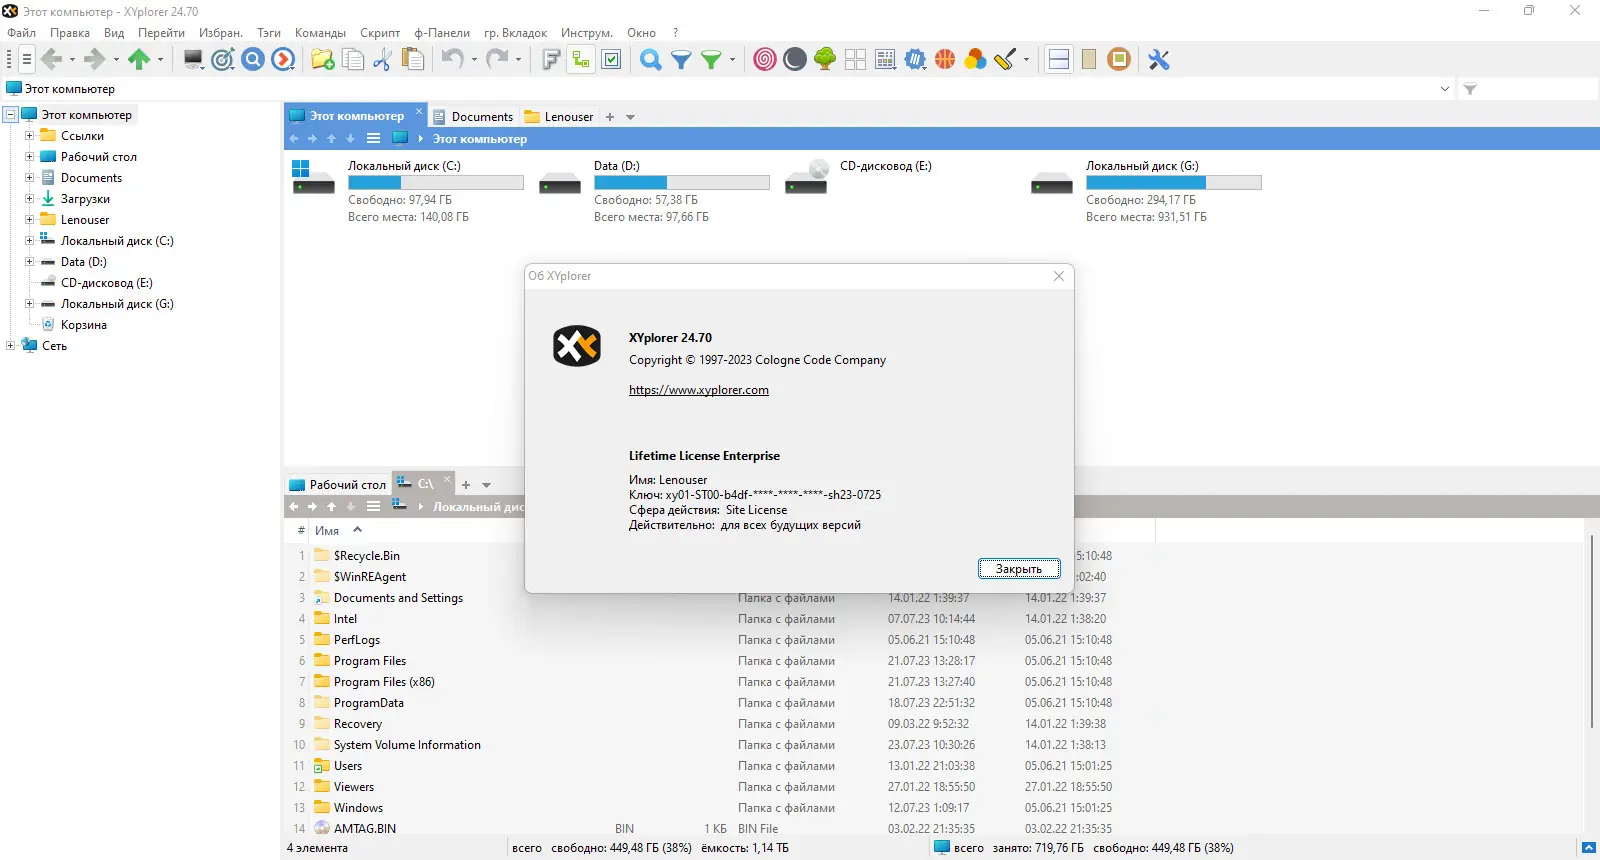Click the Локальный диск (G:) usage bar

tap(1174, 183)
